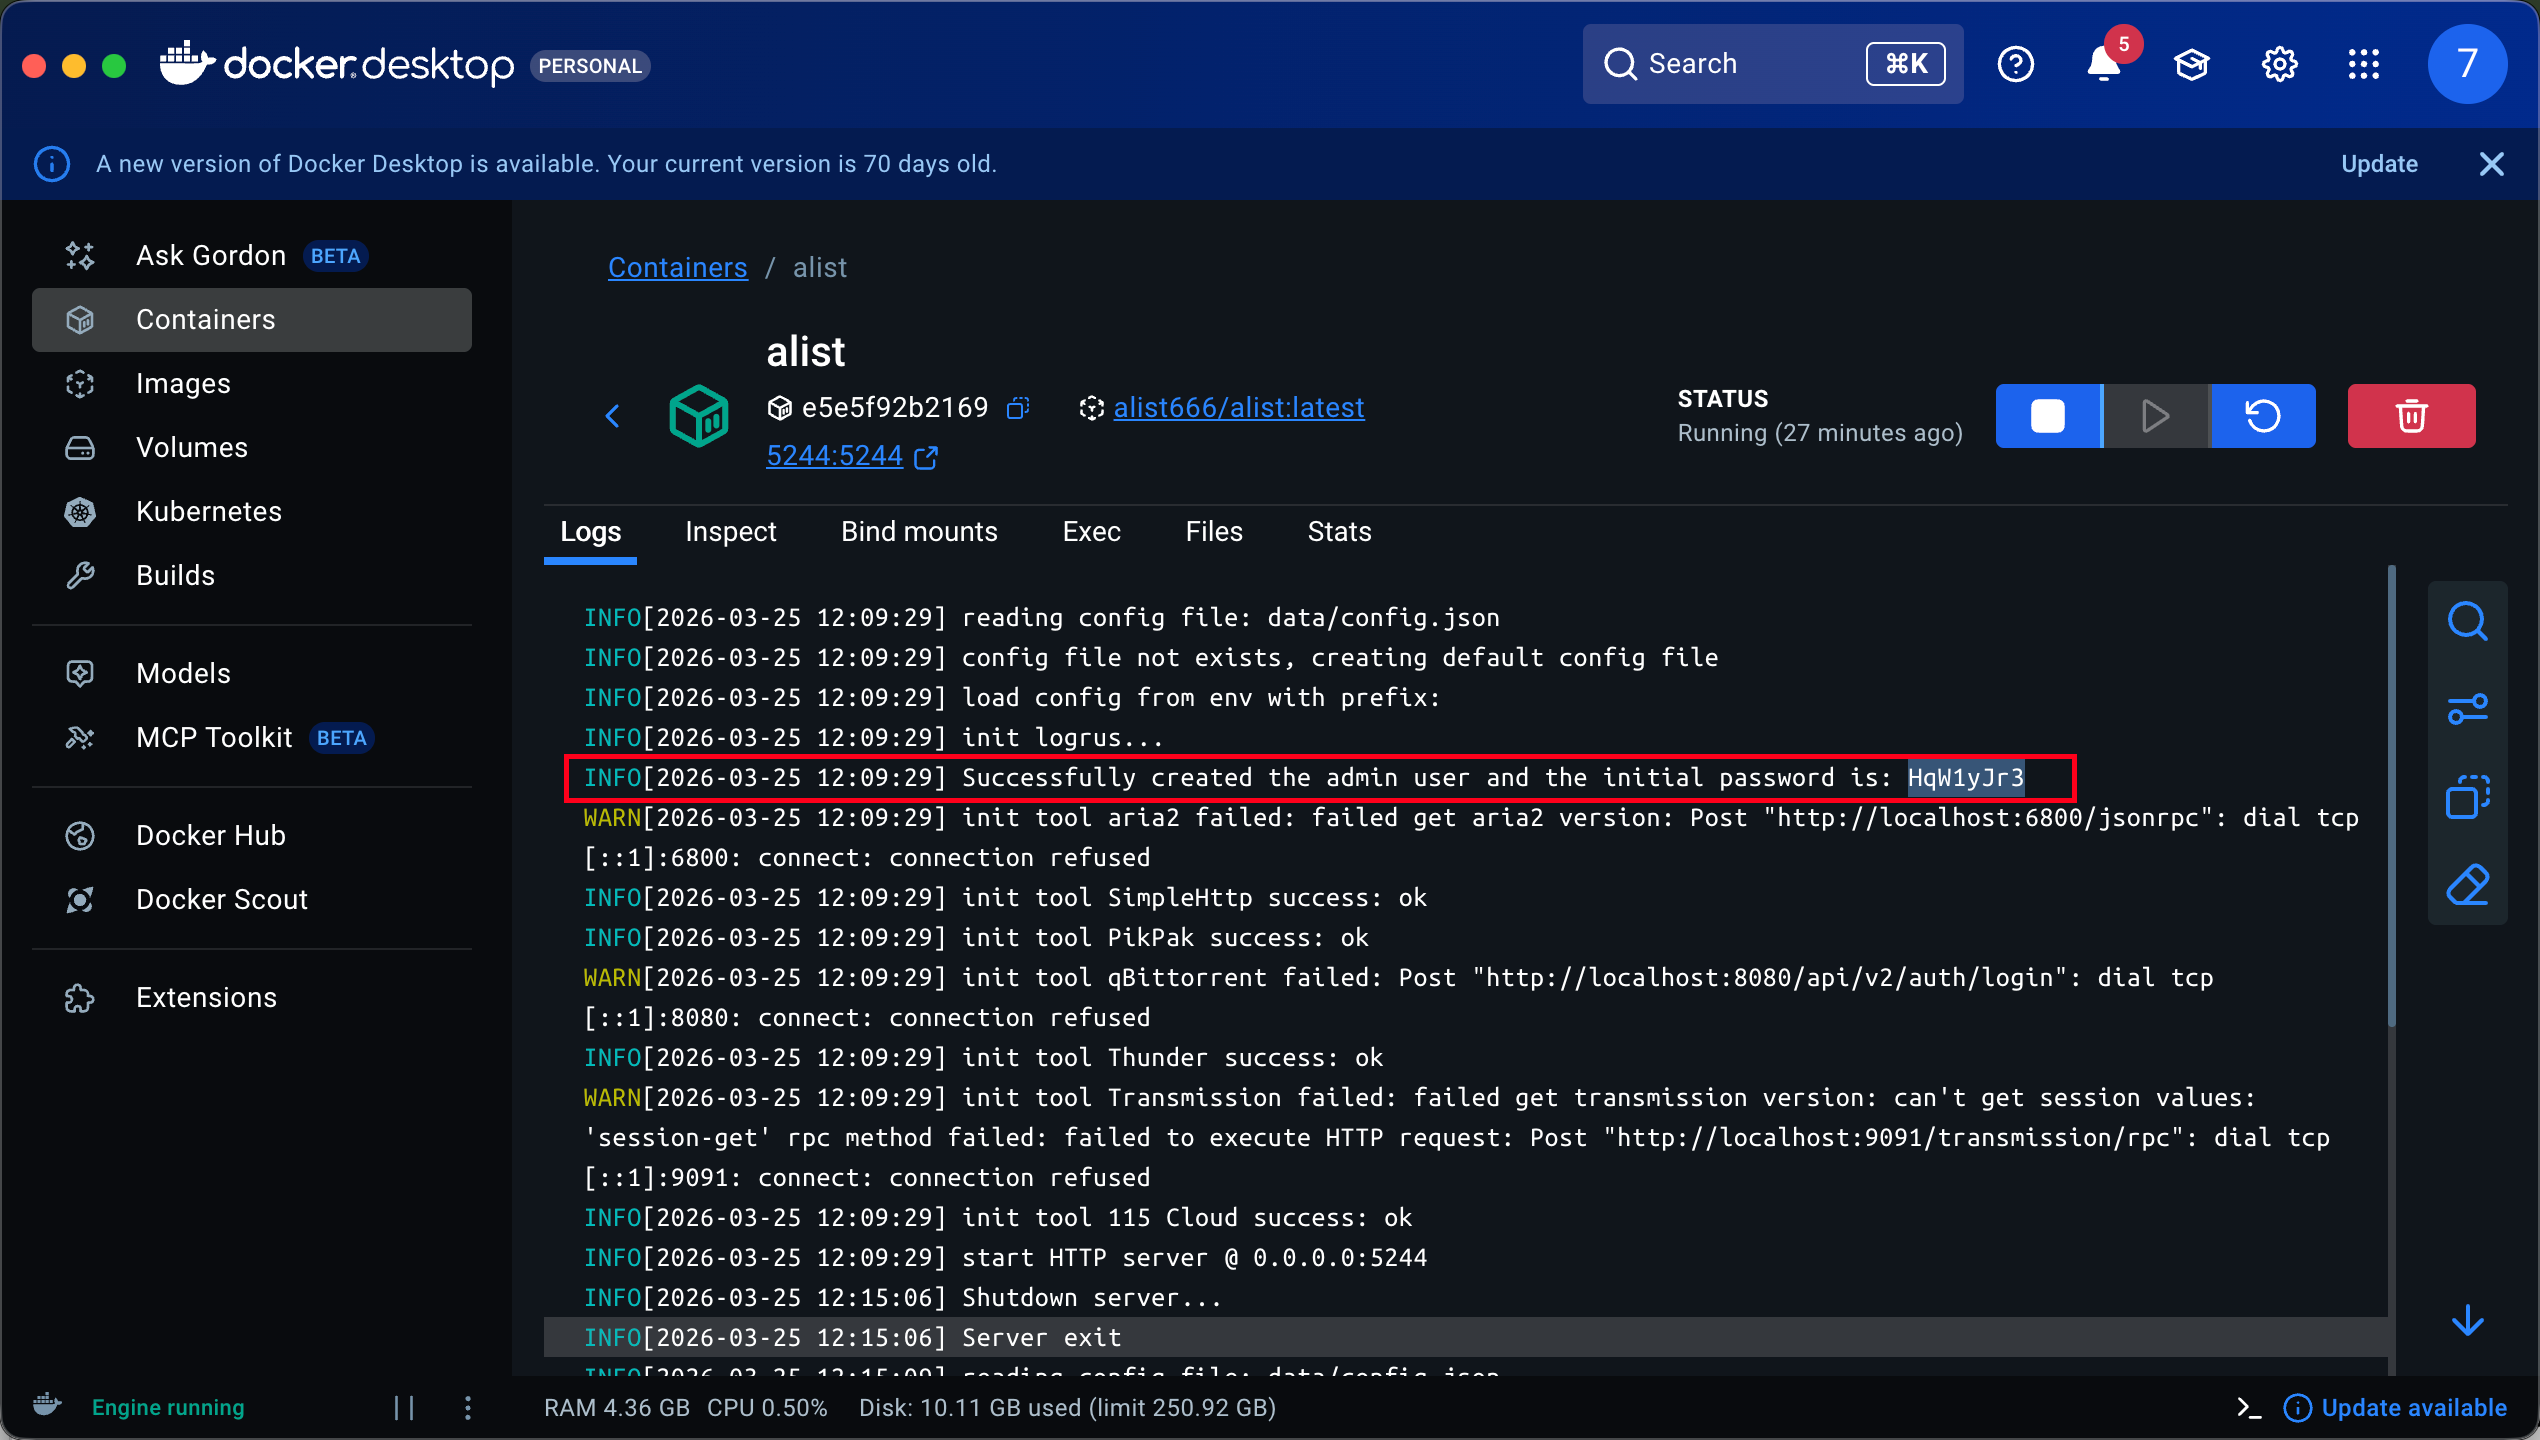Open the terminal icon in the status bar
Viewport: 2540px width, 1440px height.
tap(2249, 1408)
